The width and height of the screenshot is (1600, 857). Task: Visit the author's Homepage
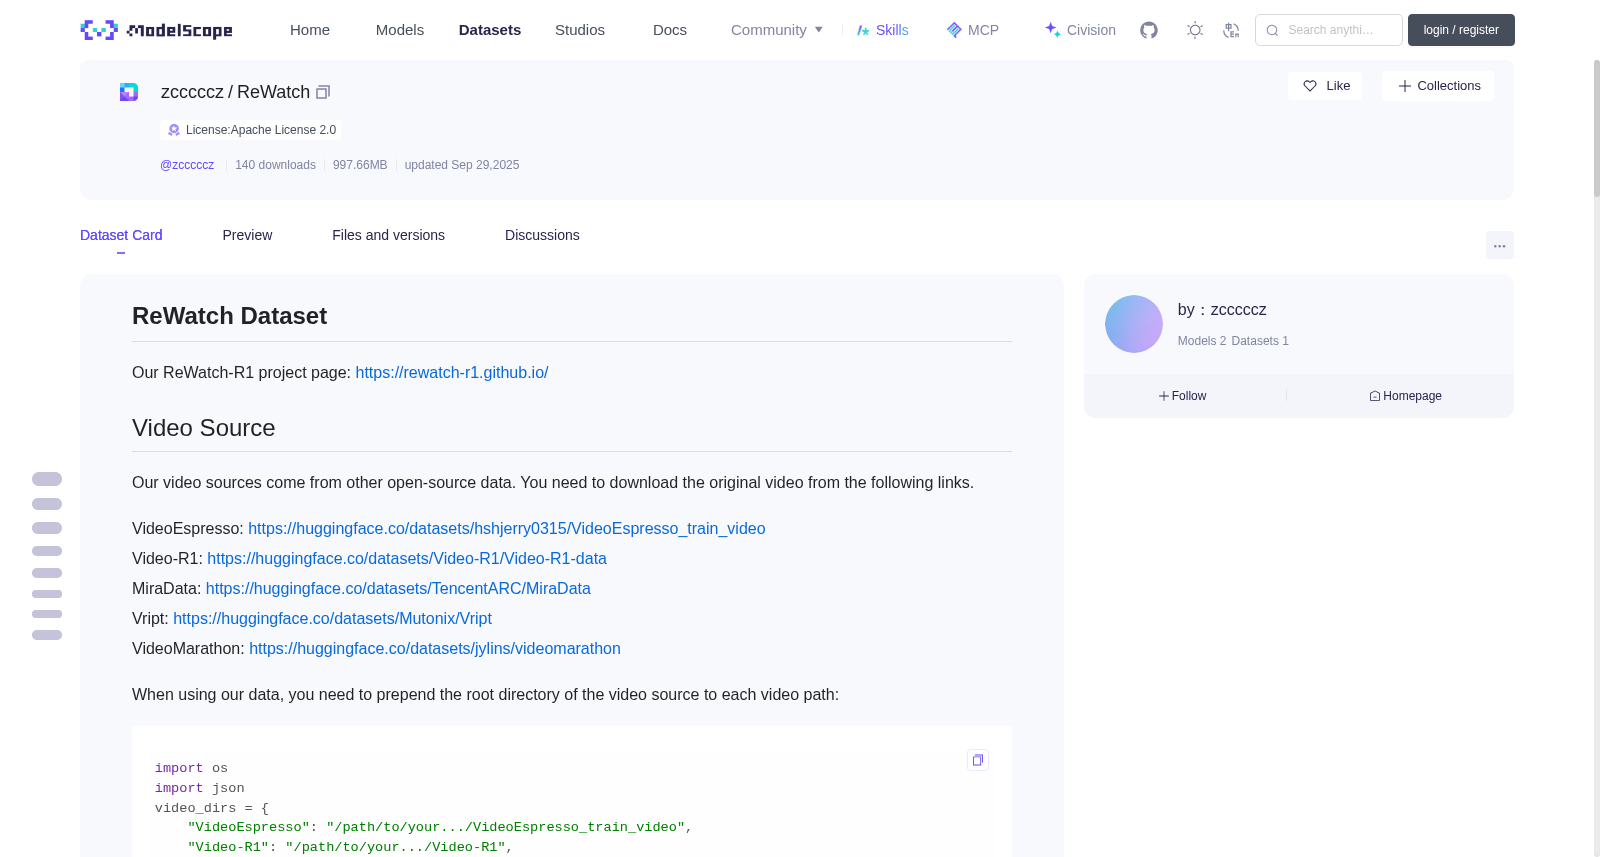pyautogui.click(x=1405, y=396)
